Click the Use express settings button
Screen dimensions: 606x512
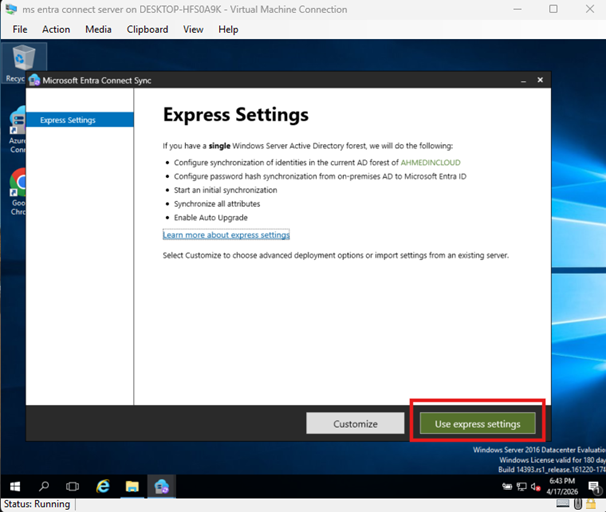[478, 424]
